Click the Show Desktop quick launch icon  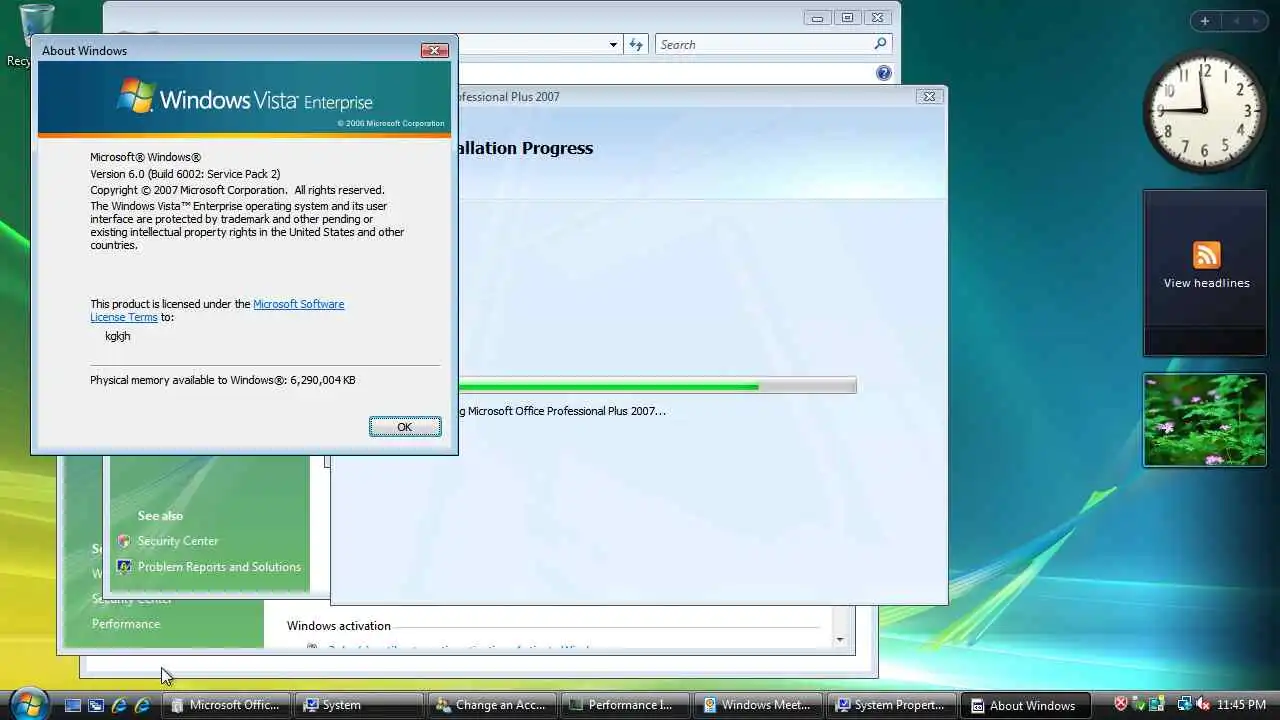pyautogui.click(x=73, y=705)
